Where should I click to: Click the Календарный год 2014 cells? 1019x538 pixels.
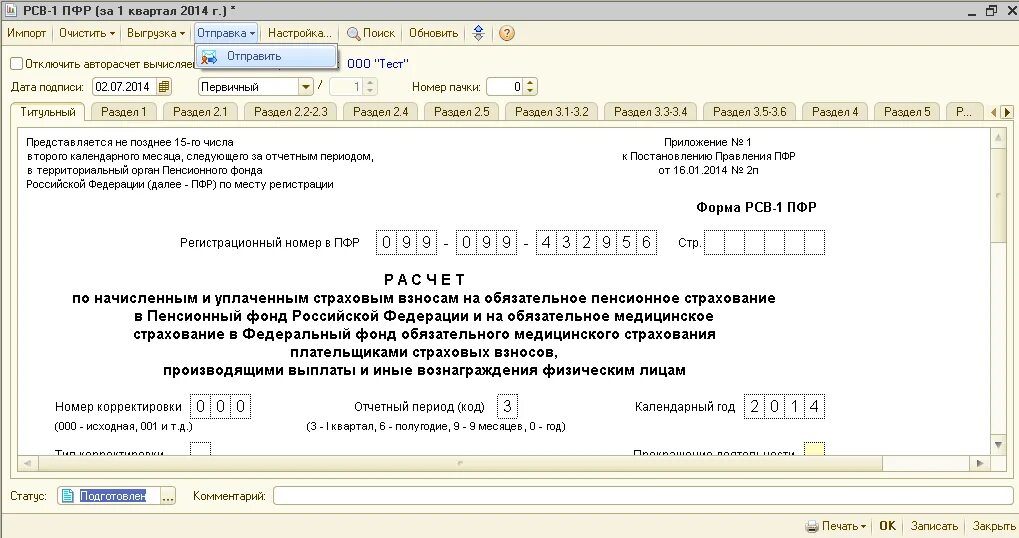(784, 407)
